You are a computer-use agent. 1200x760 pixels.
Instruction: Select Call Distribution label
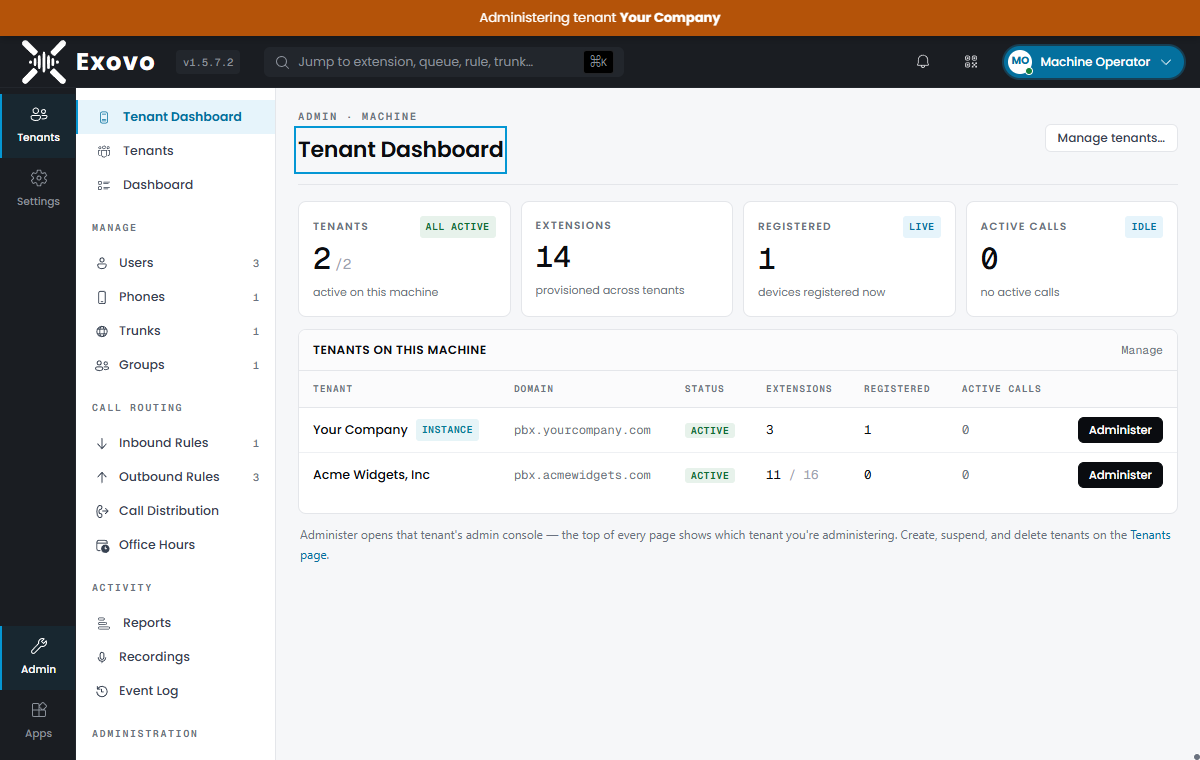(169, 511)
